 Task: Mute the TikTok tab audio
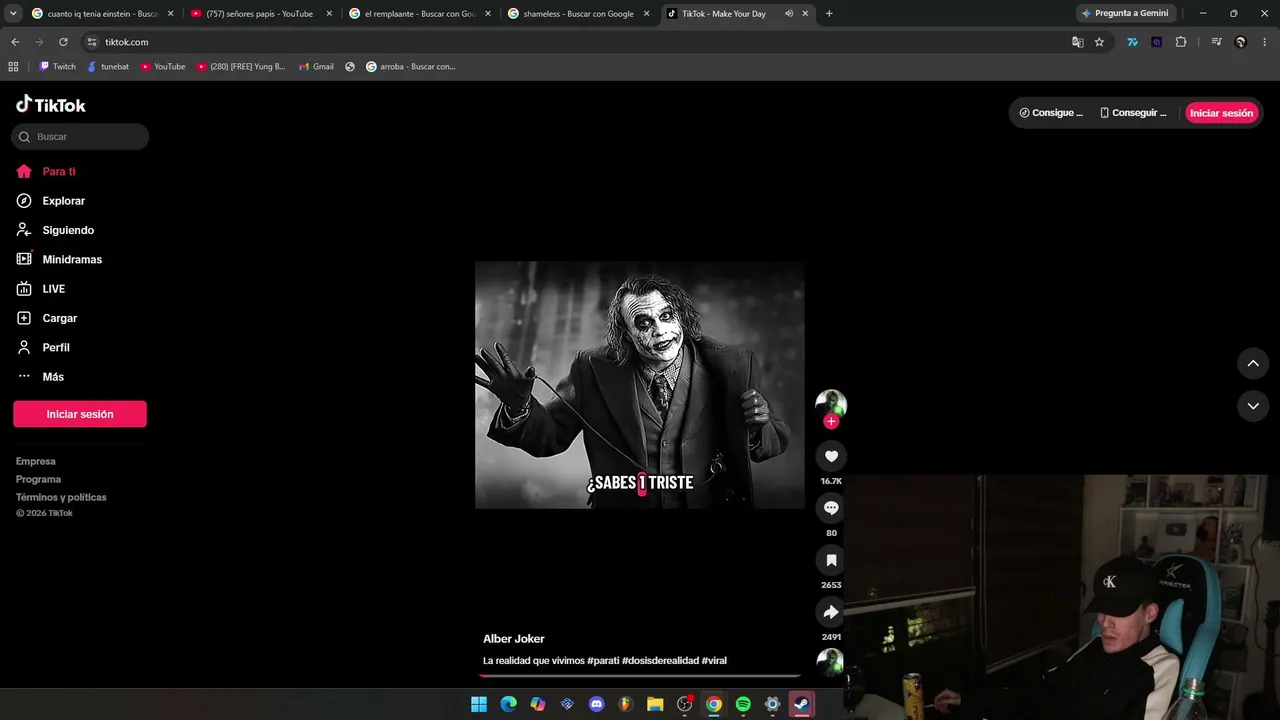coord(789,14)
